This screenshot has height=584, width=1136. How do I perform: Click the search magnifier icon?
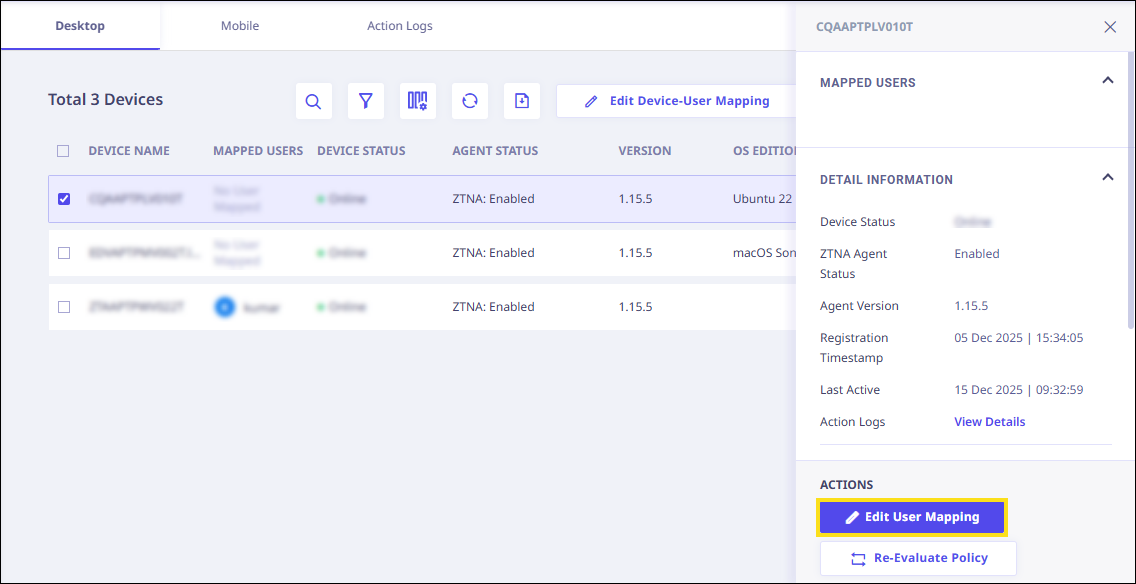click(x=313, y=101)
